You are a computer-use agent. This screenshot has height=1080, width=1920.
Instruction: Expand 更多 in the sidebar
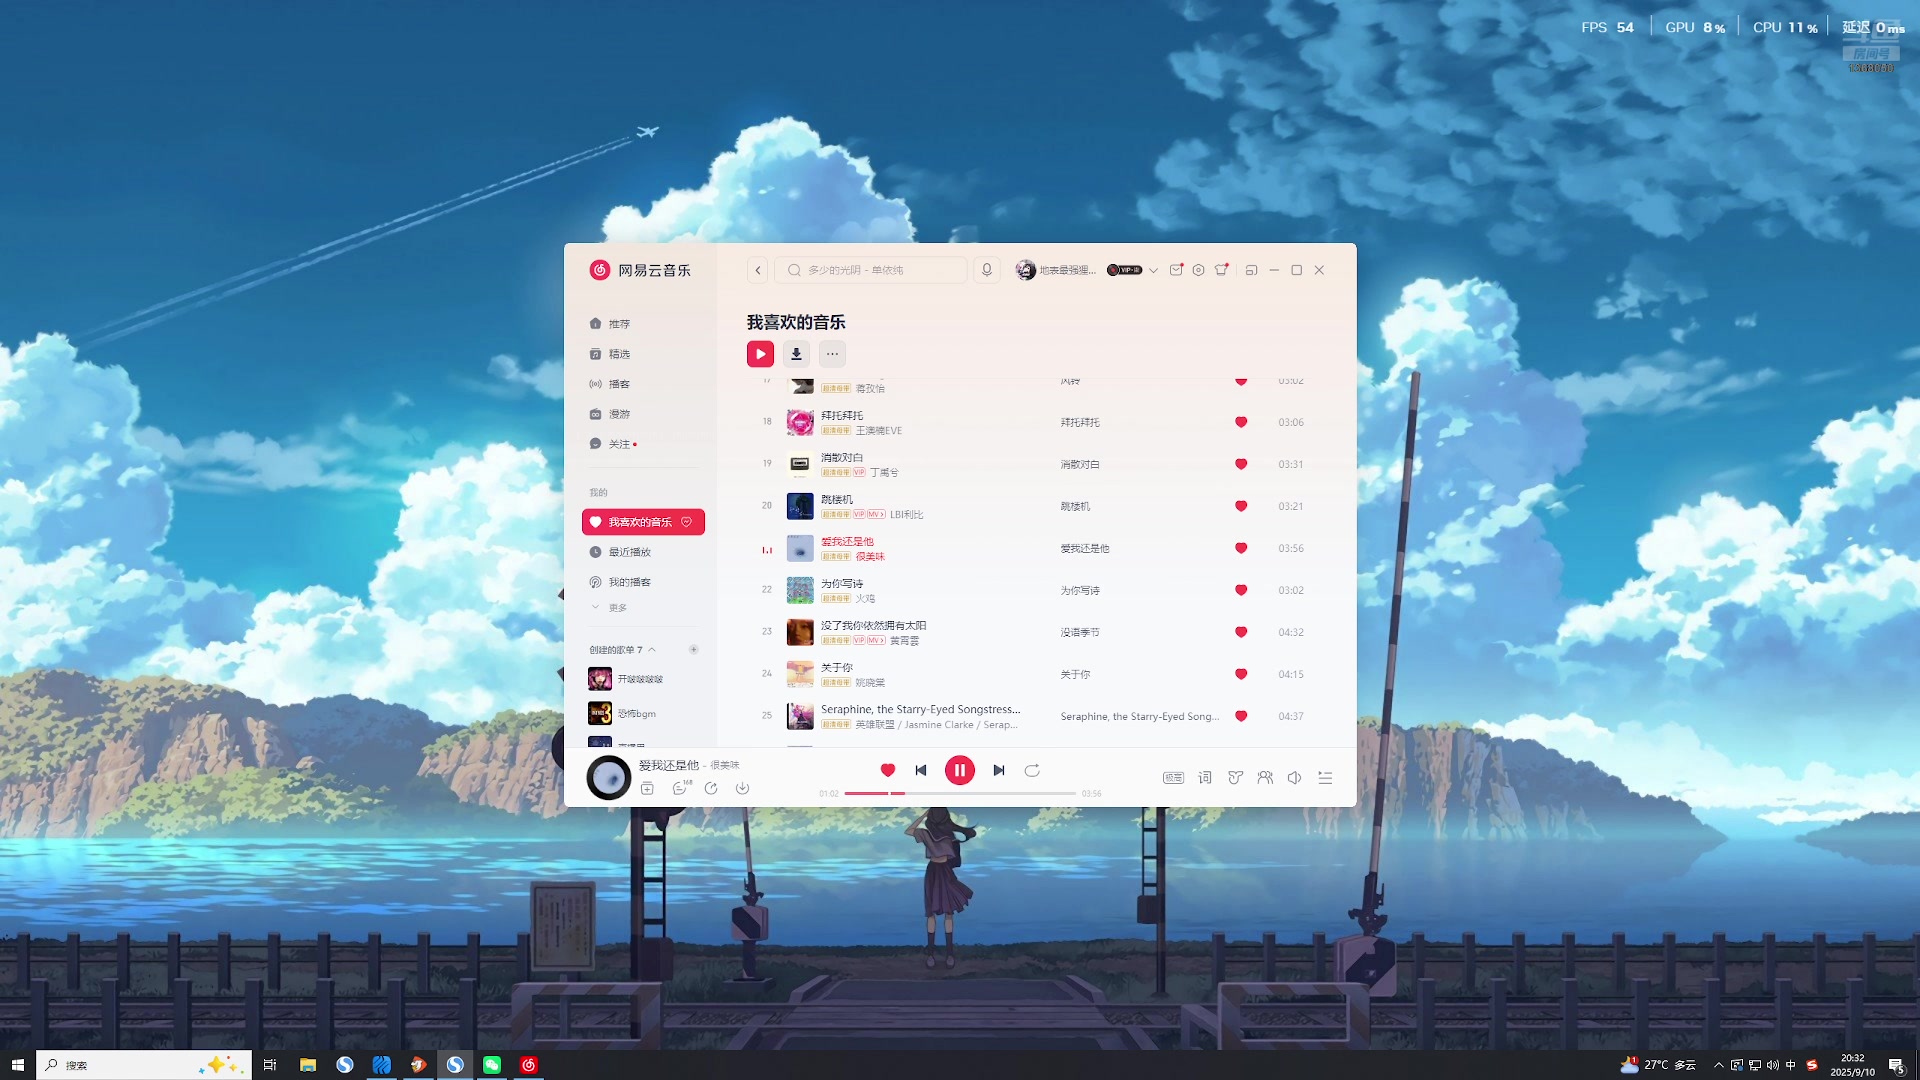click(609, 608)
